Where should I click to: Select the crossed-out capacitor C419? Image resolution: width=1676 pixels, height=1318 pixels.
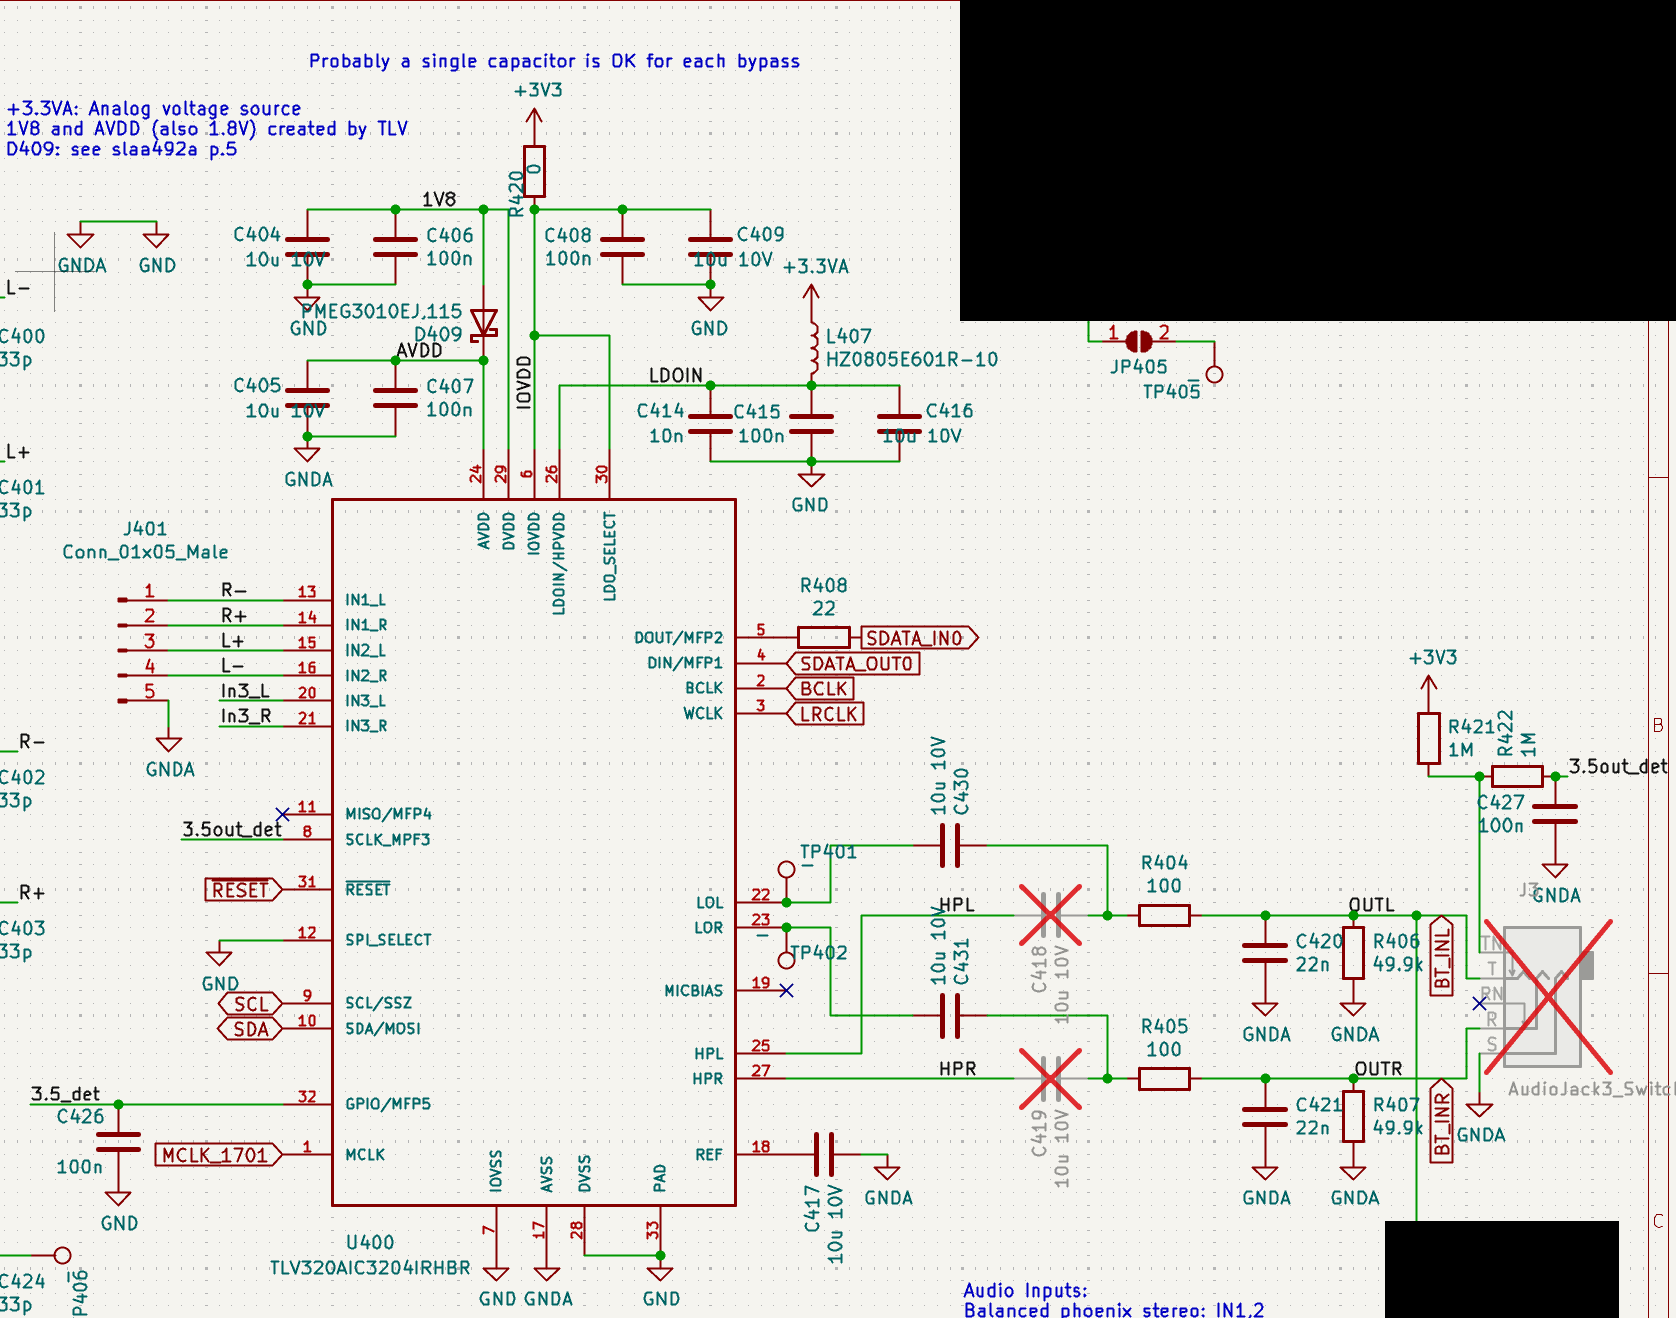1050,1078
